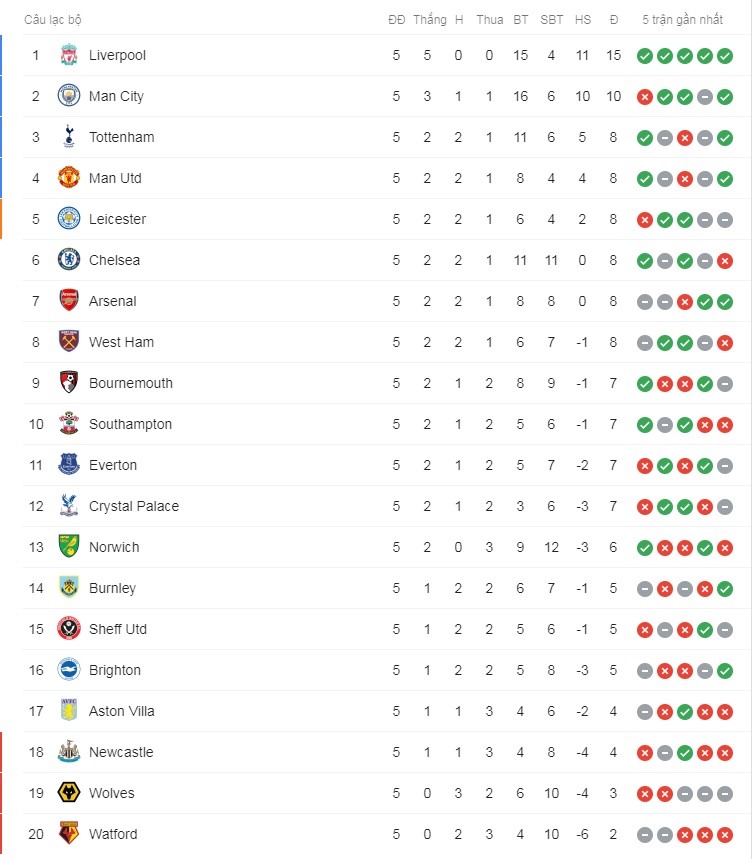This screenshot has height=859, width=753.
Task: Click the Man Utd club crest
Action: pyautogui.click(x=68, y=178)
